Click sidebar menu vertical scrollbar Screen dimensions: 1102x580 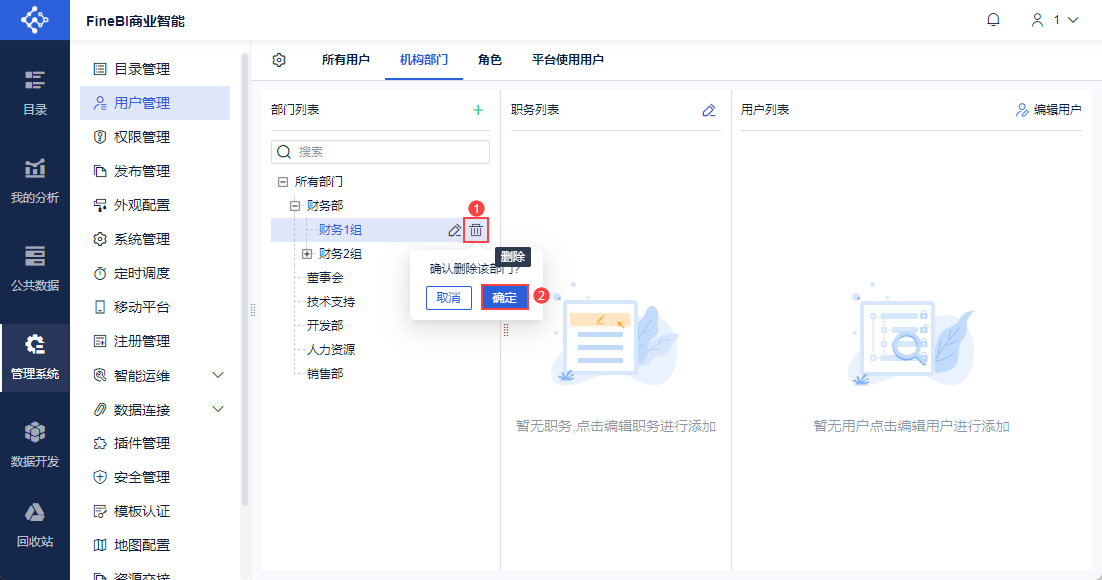pos(245,279)
